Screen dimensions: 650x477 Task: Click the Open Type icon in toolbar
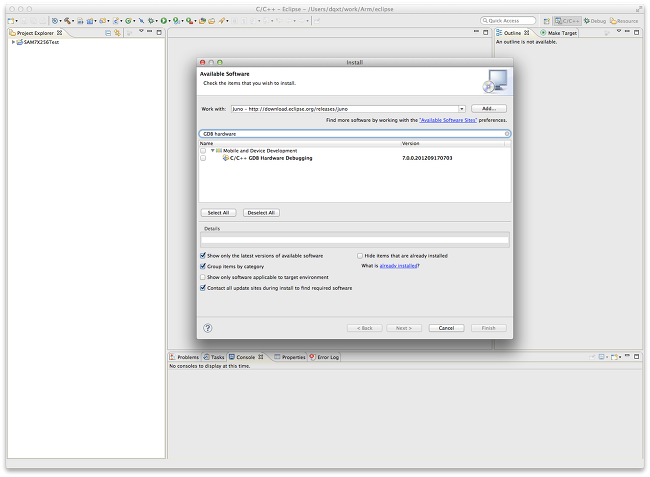coord(202,21)
